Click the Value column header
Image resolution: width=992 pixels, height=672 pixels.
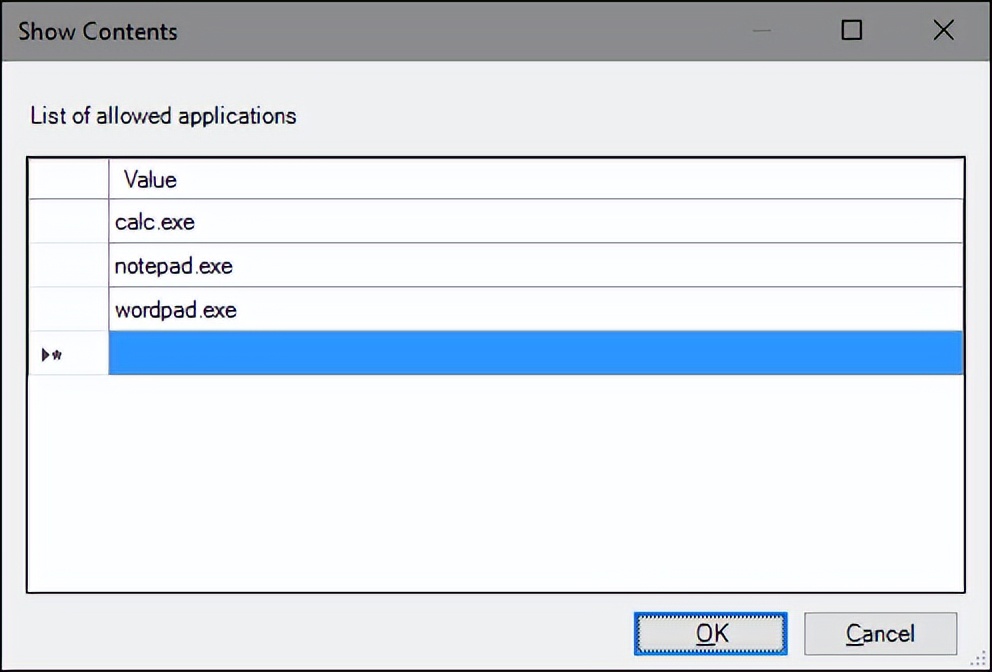pyautogui.click(x=149, y=179)
